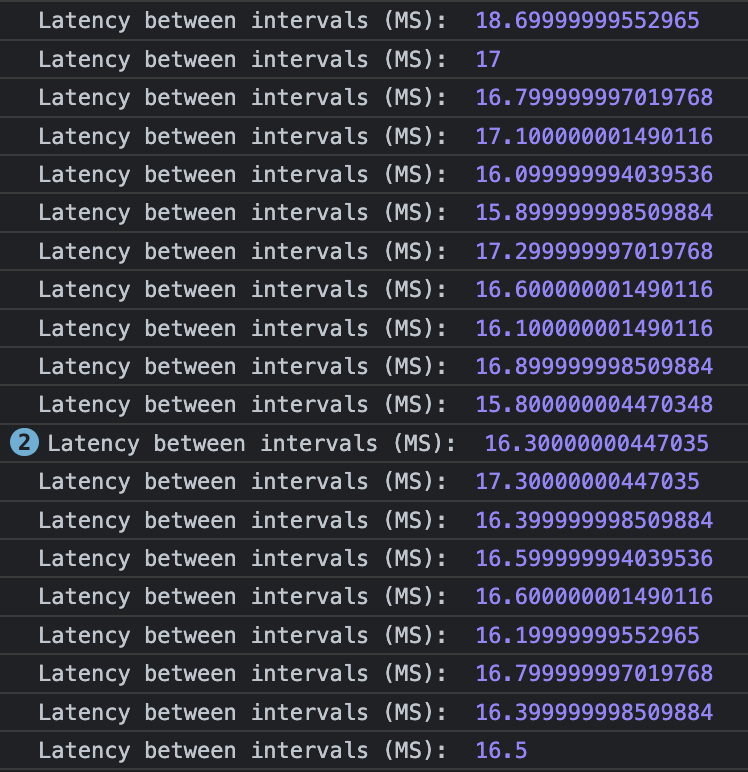
Task: Click the value 16.19999999552965
Action: tap(587, 636)
